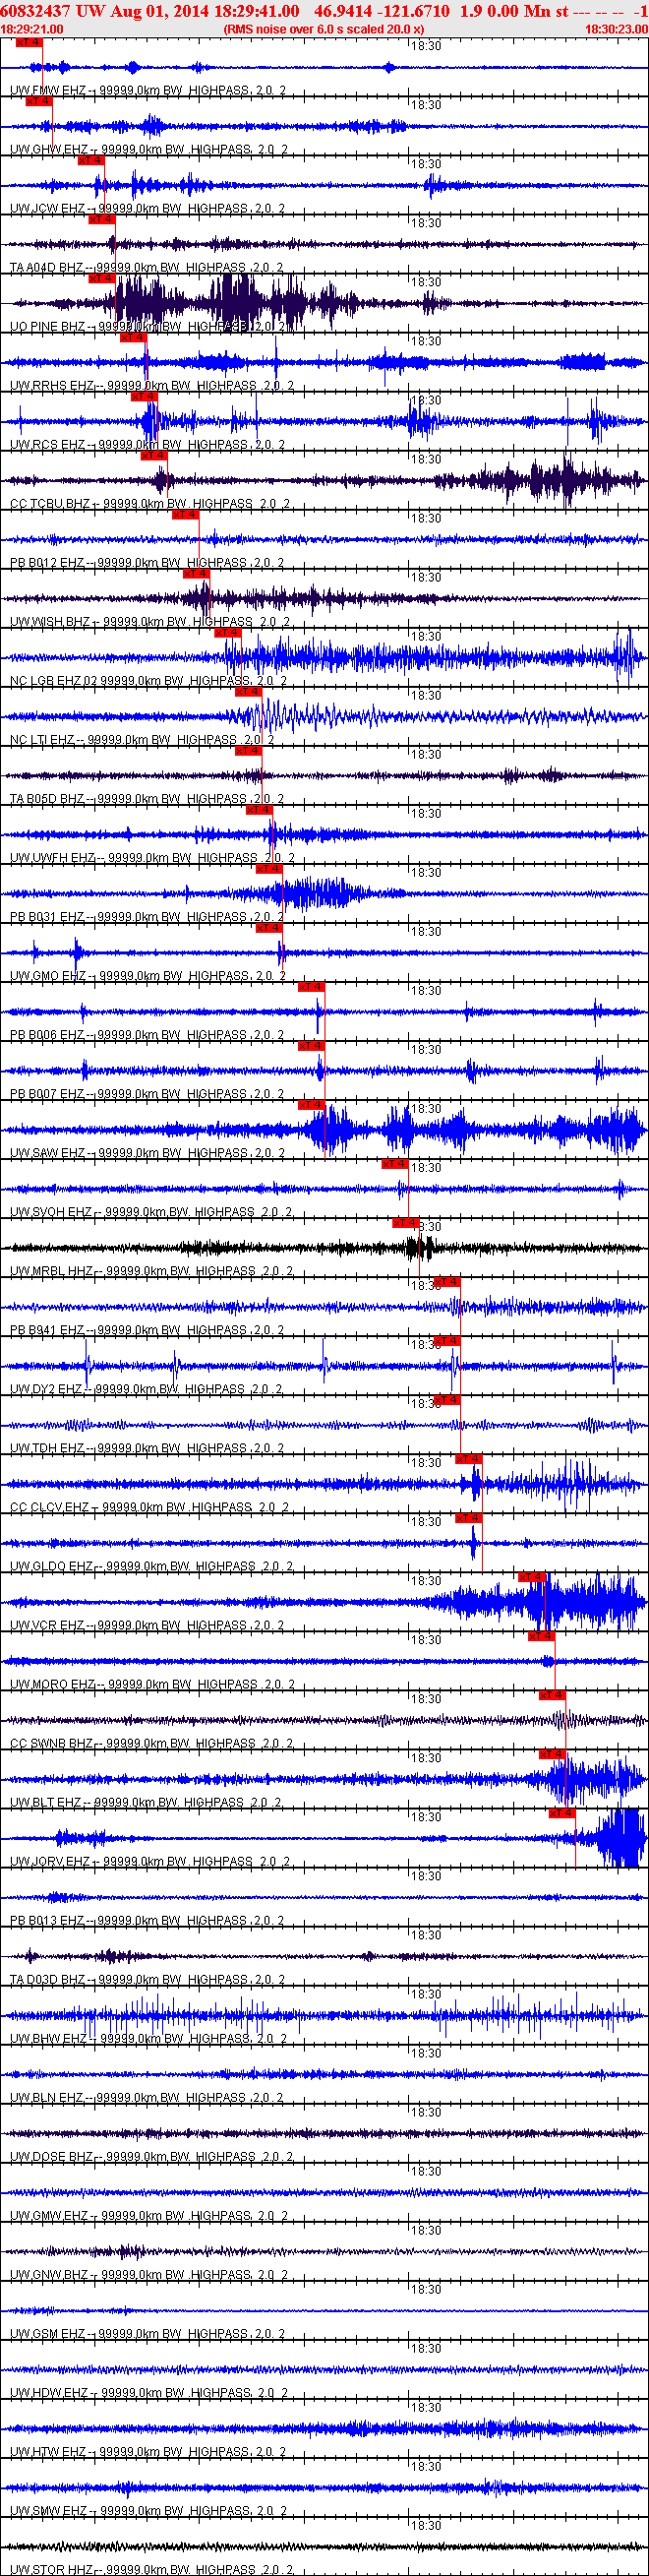Click the UW.SMW EHZ station label
Viewport: 649px width, 2576px height.
point(149,2510)
